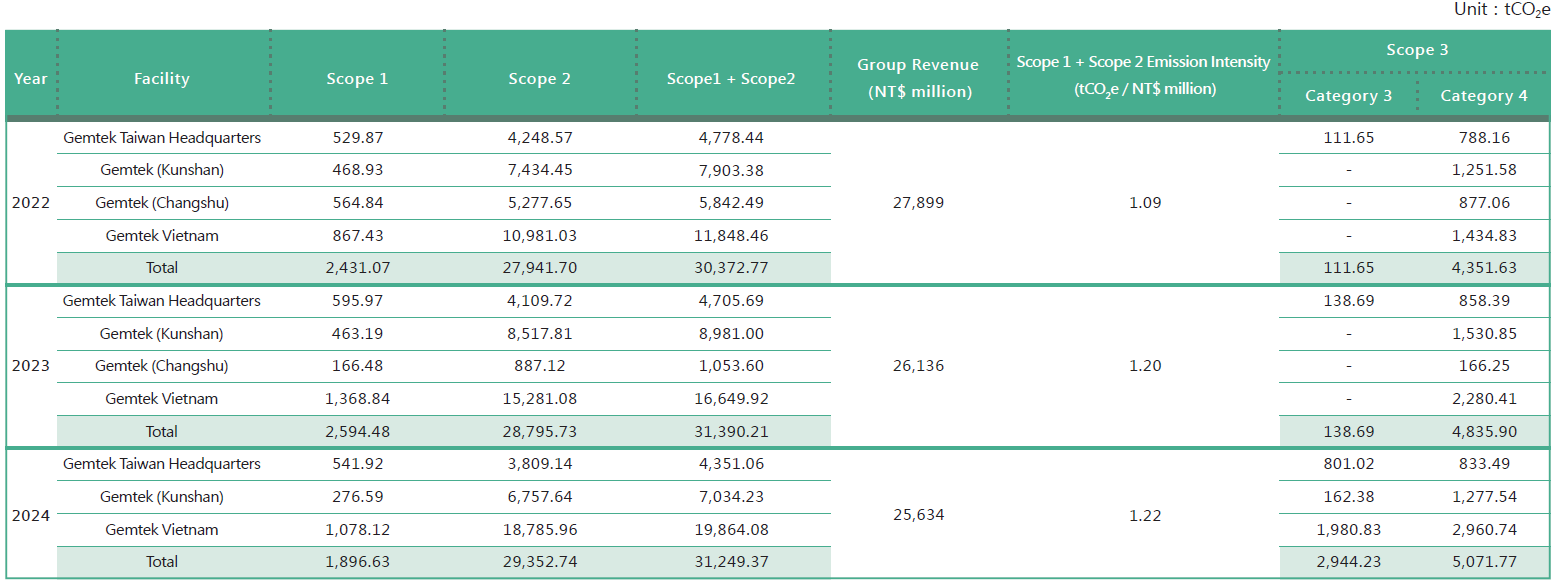Viewport: 1554px width, 586px height.
Task: Click the Category 4 subheader
Action: (1484, 96)
